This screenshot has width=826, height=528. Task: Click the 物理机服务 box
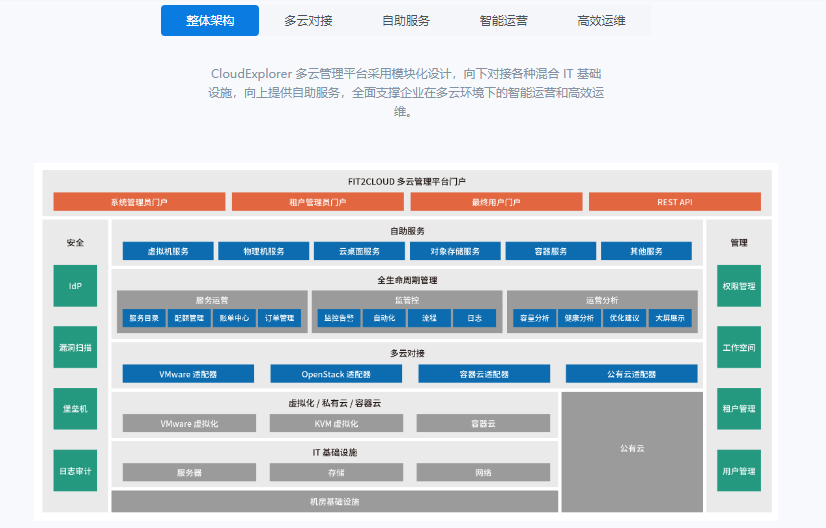[263, 251]
